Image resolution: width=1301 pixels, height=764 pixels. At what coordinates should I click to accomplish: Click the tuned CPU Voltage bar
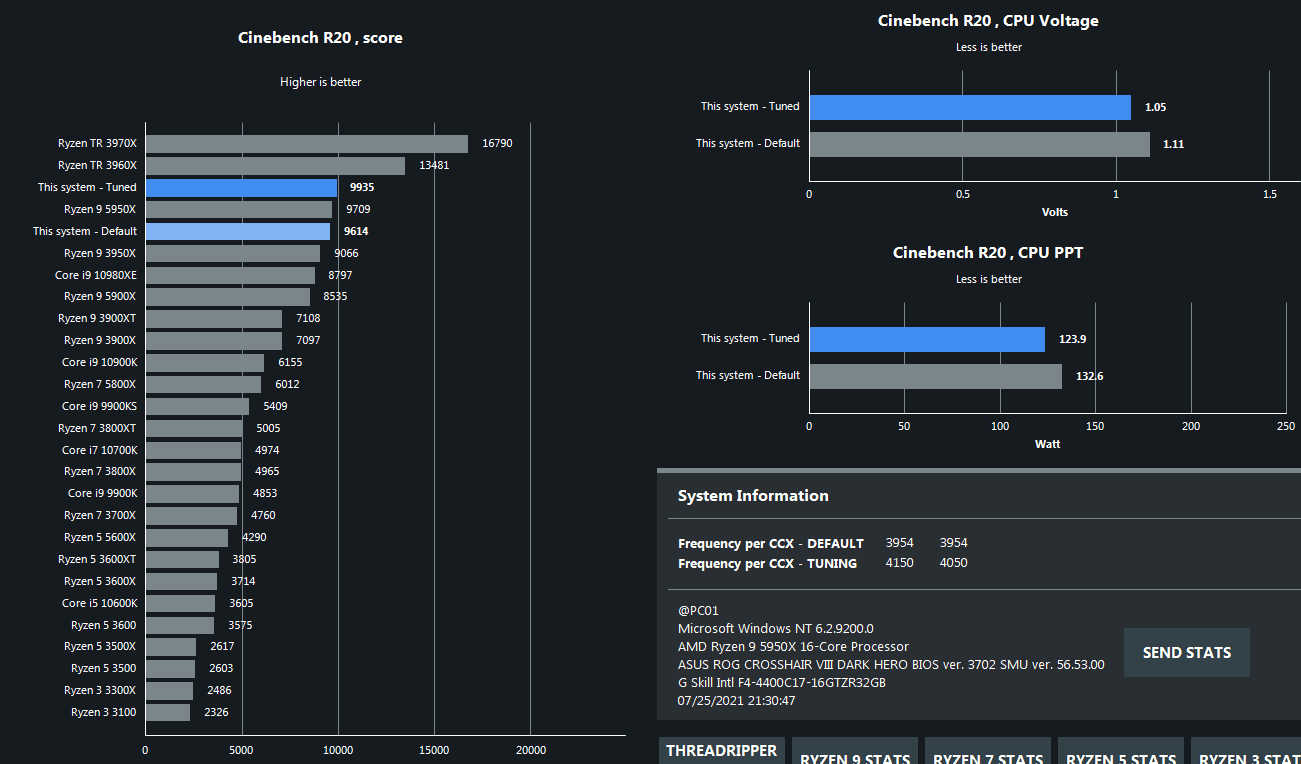pos(970,107)
